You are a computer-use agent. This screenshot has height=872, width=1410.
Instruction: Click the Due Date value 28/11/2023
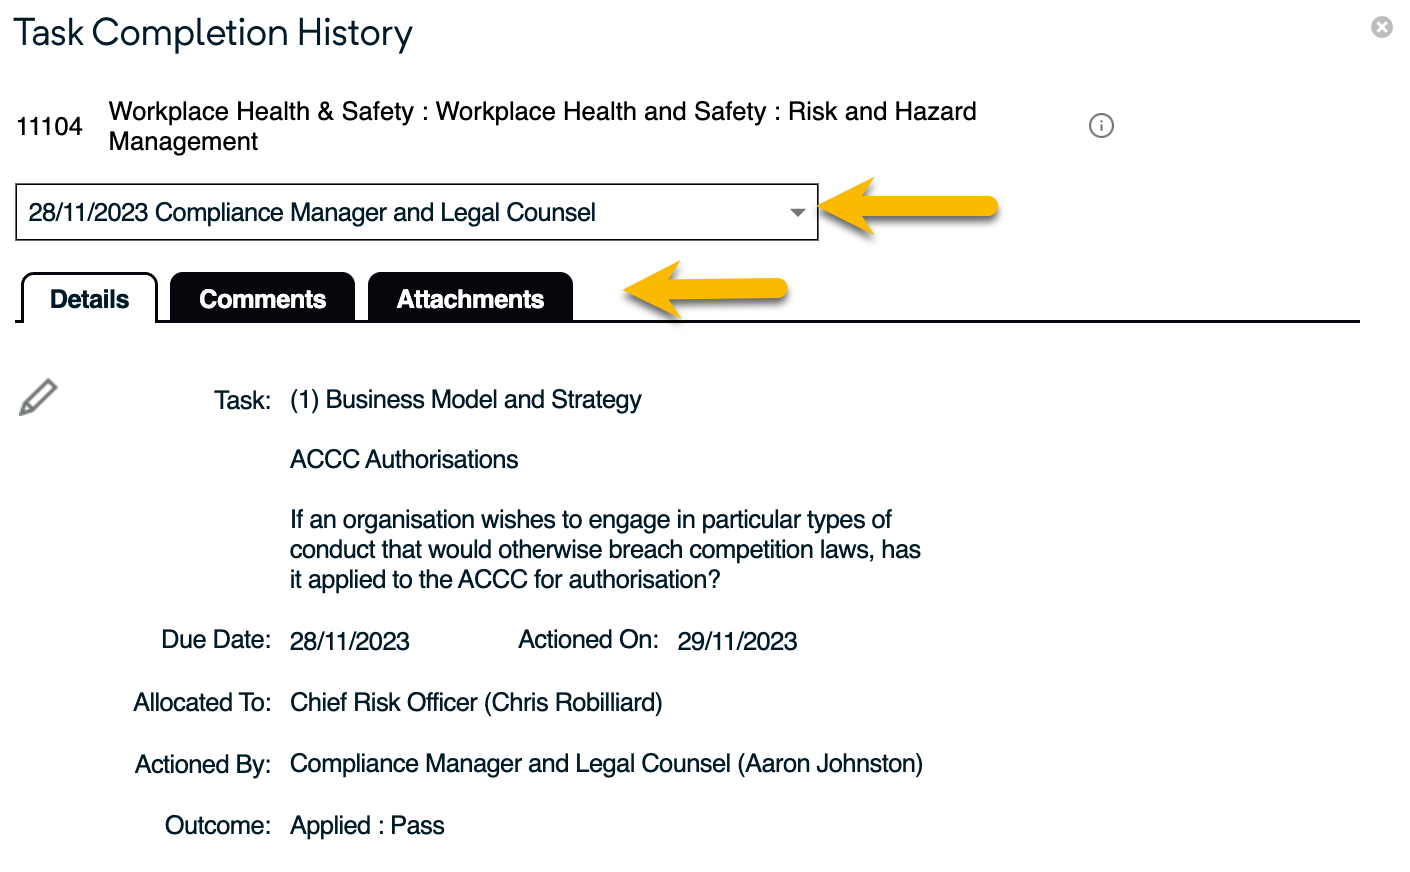click(x=350, y=641)
